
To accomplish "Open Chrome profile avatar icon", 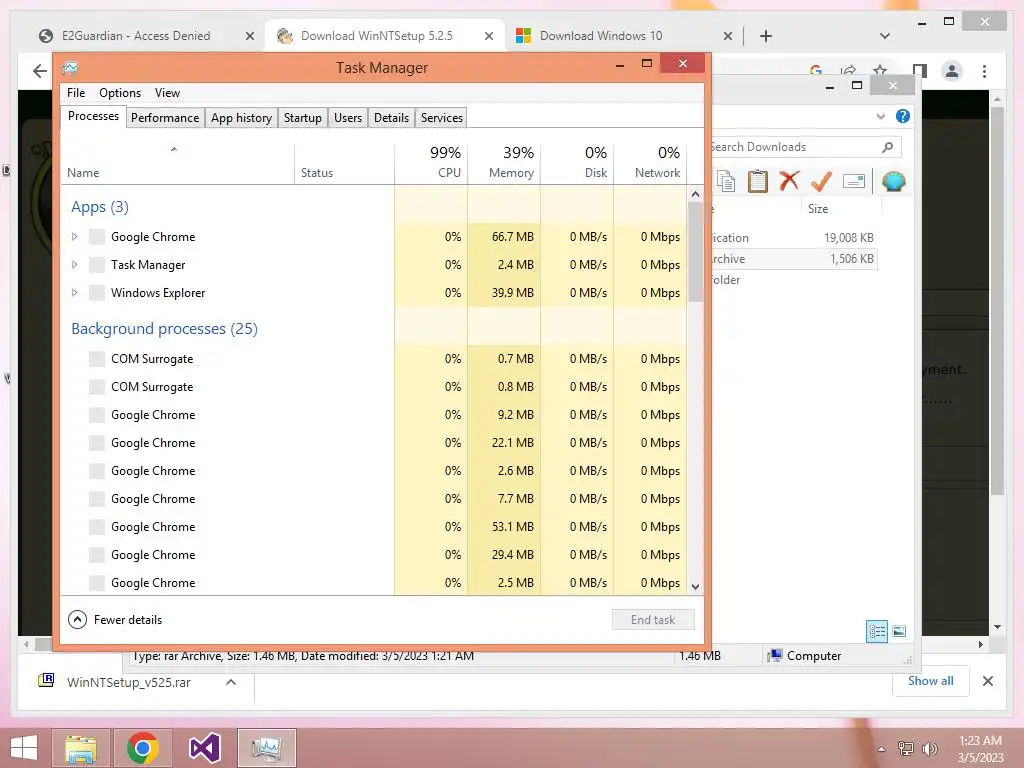I will click(x=952, y=71).
